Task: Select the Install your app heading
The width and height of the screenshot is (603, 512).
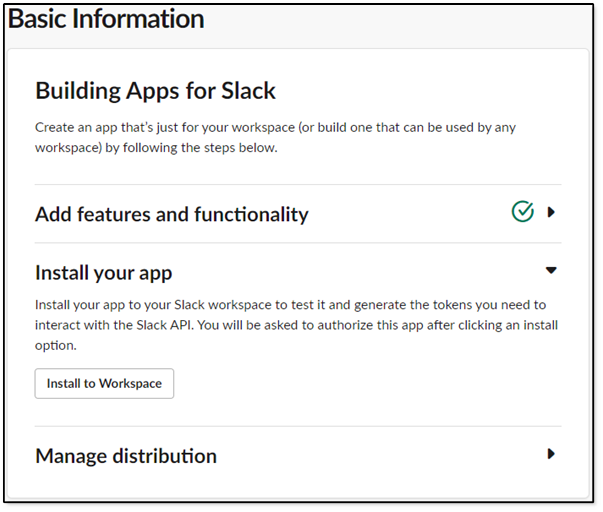Action: [x=103, y=273]
